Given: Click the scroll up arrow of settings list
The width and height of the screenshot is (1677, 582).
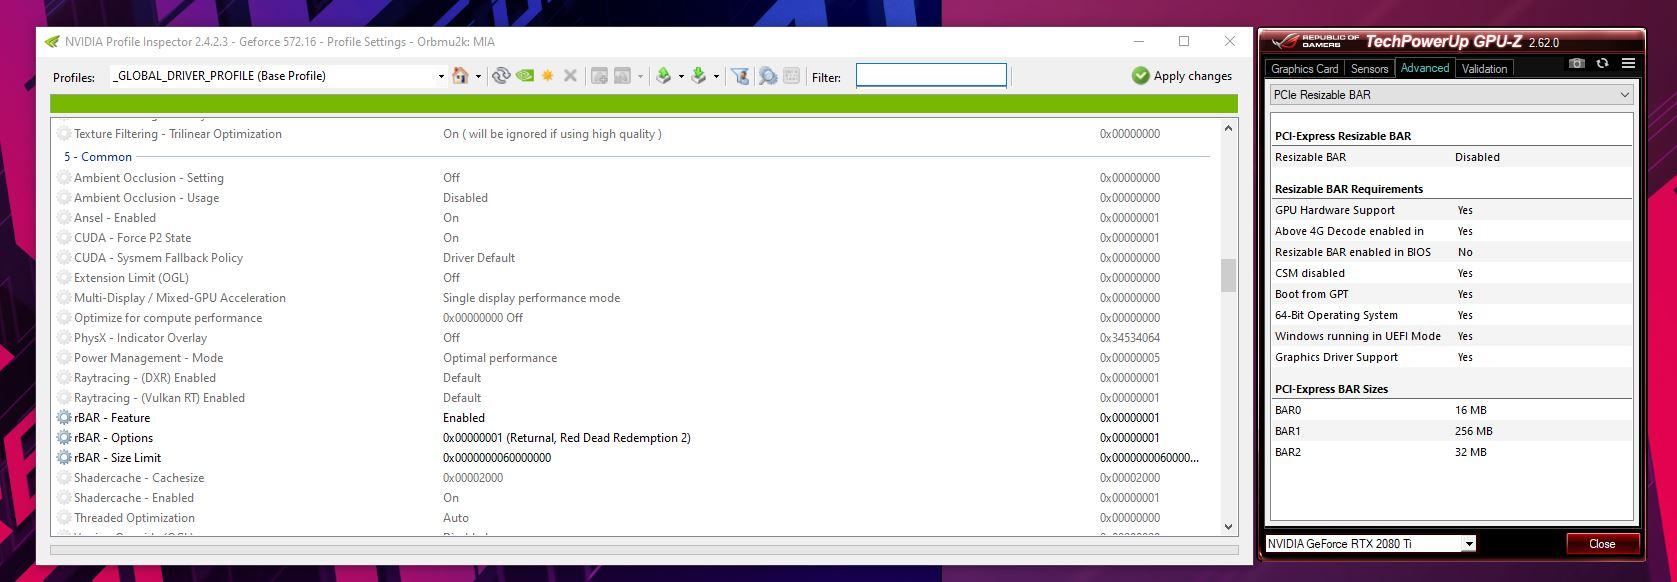Looking at the screenshot, I should [x=1229, y=128].
